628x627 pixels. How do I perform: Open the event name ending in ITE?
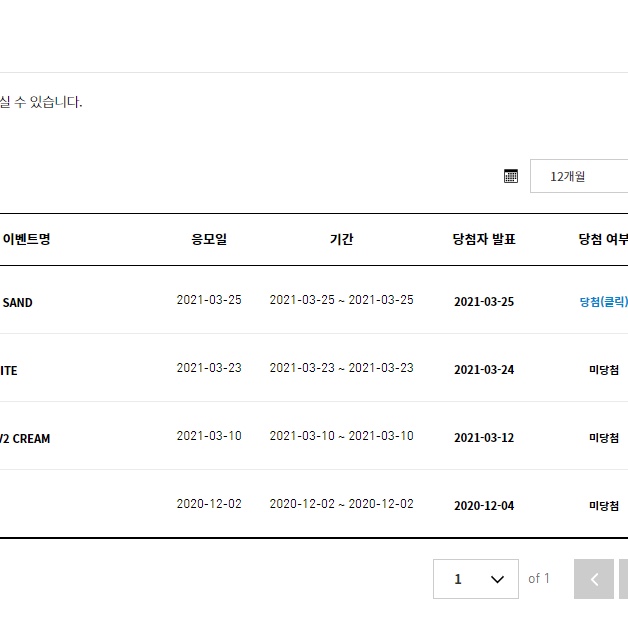pos(8,371)
